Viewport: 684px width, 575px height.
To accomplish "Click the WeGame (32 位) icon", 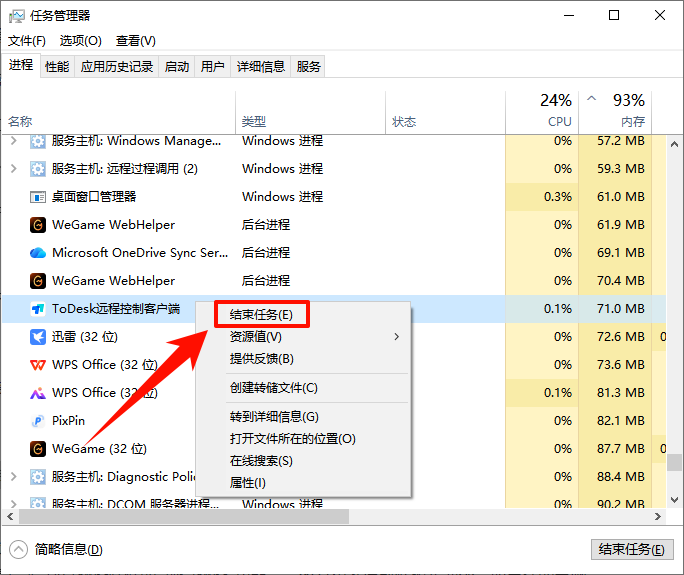I will 38,449.
